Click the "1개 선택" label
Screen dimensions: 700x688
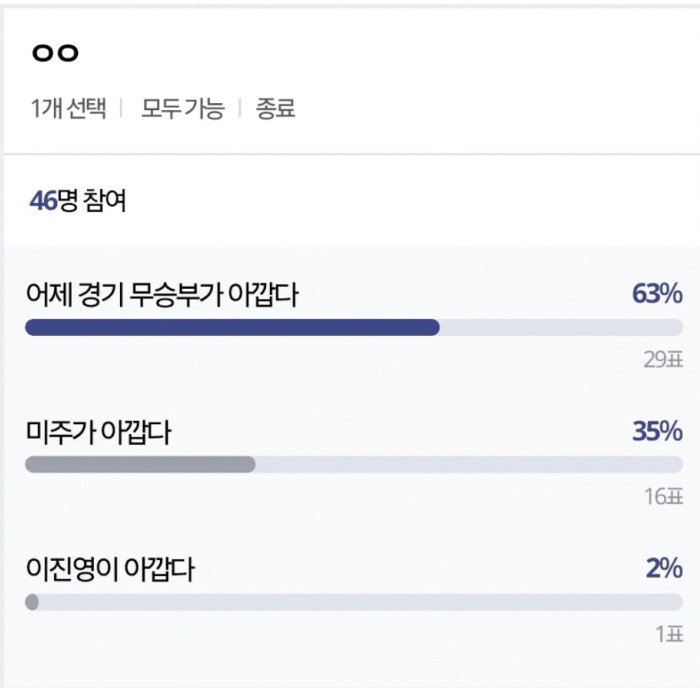click(68, 109)
